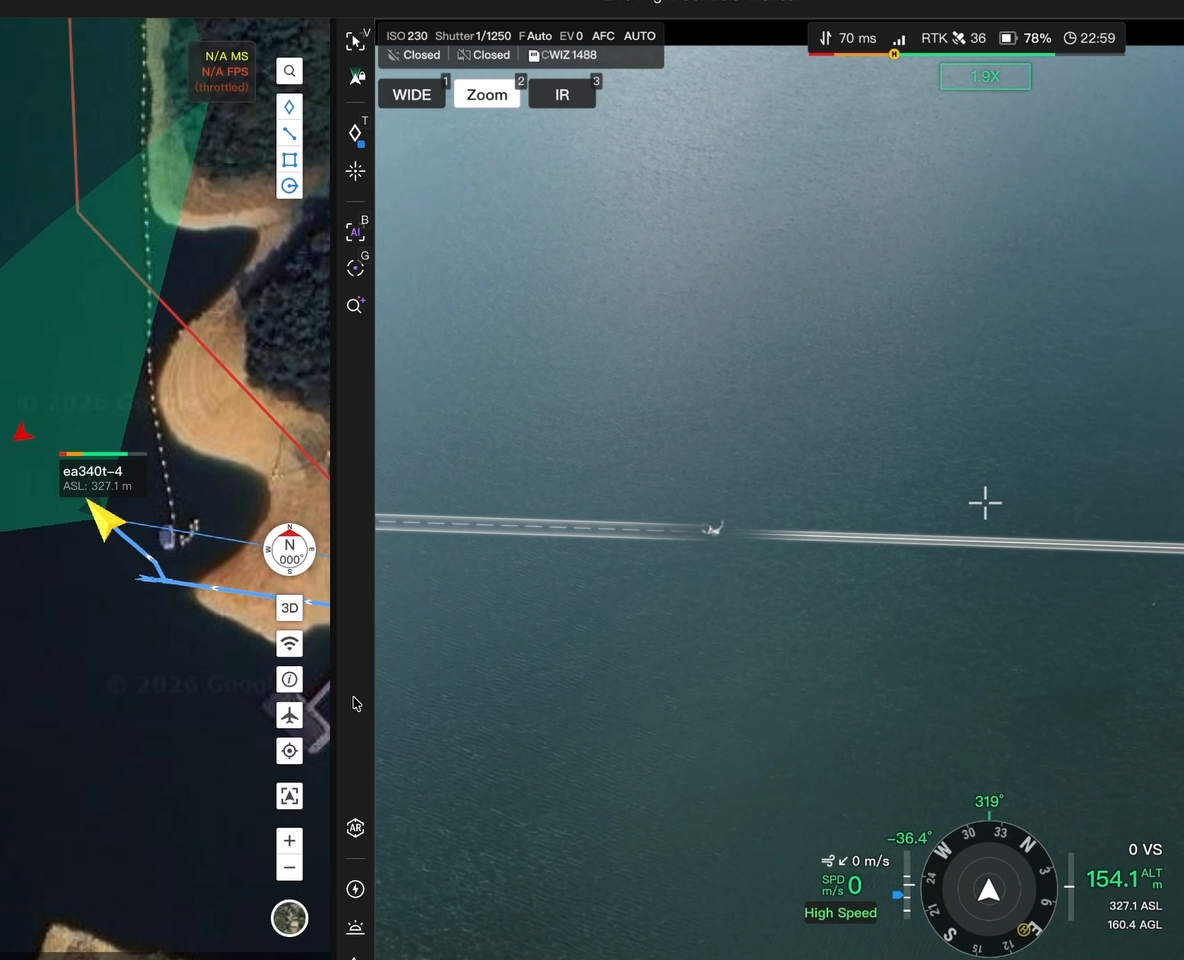The width and height of the screenshot is (1184, 960).
Task: Click the first Closed status indicator
Action: (414, 55)
